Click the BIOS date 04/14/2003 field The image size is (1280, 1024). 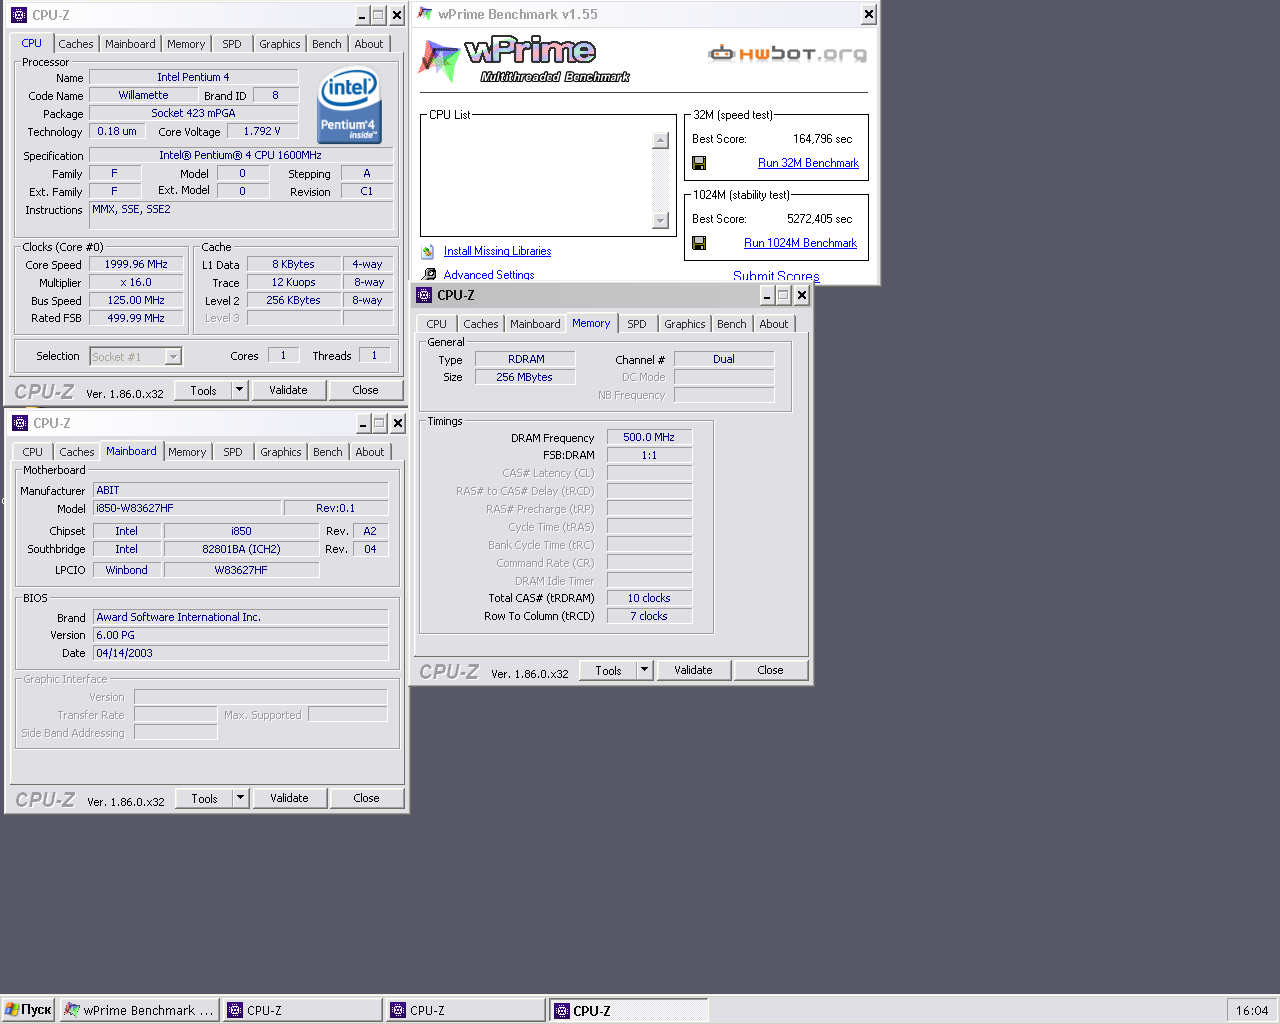[240, 653]
